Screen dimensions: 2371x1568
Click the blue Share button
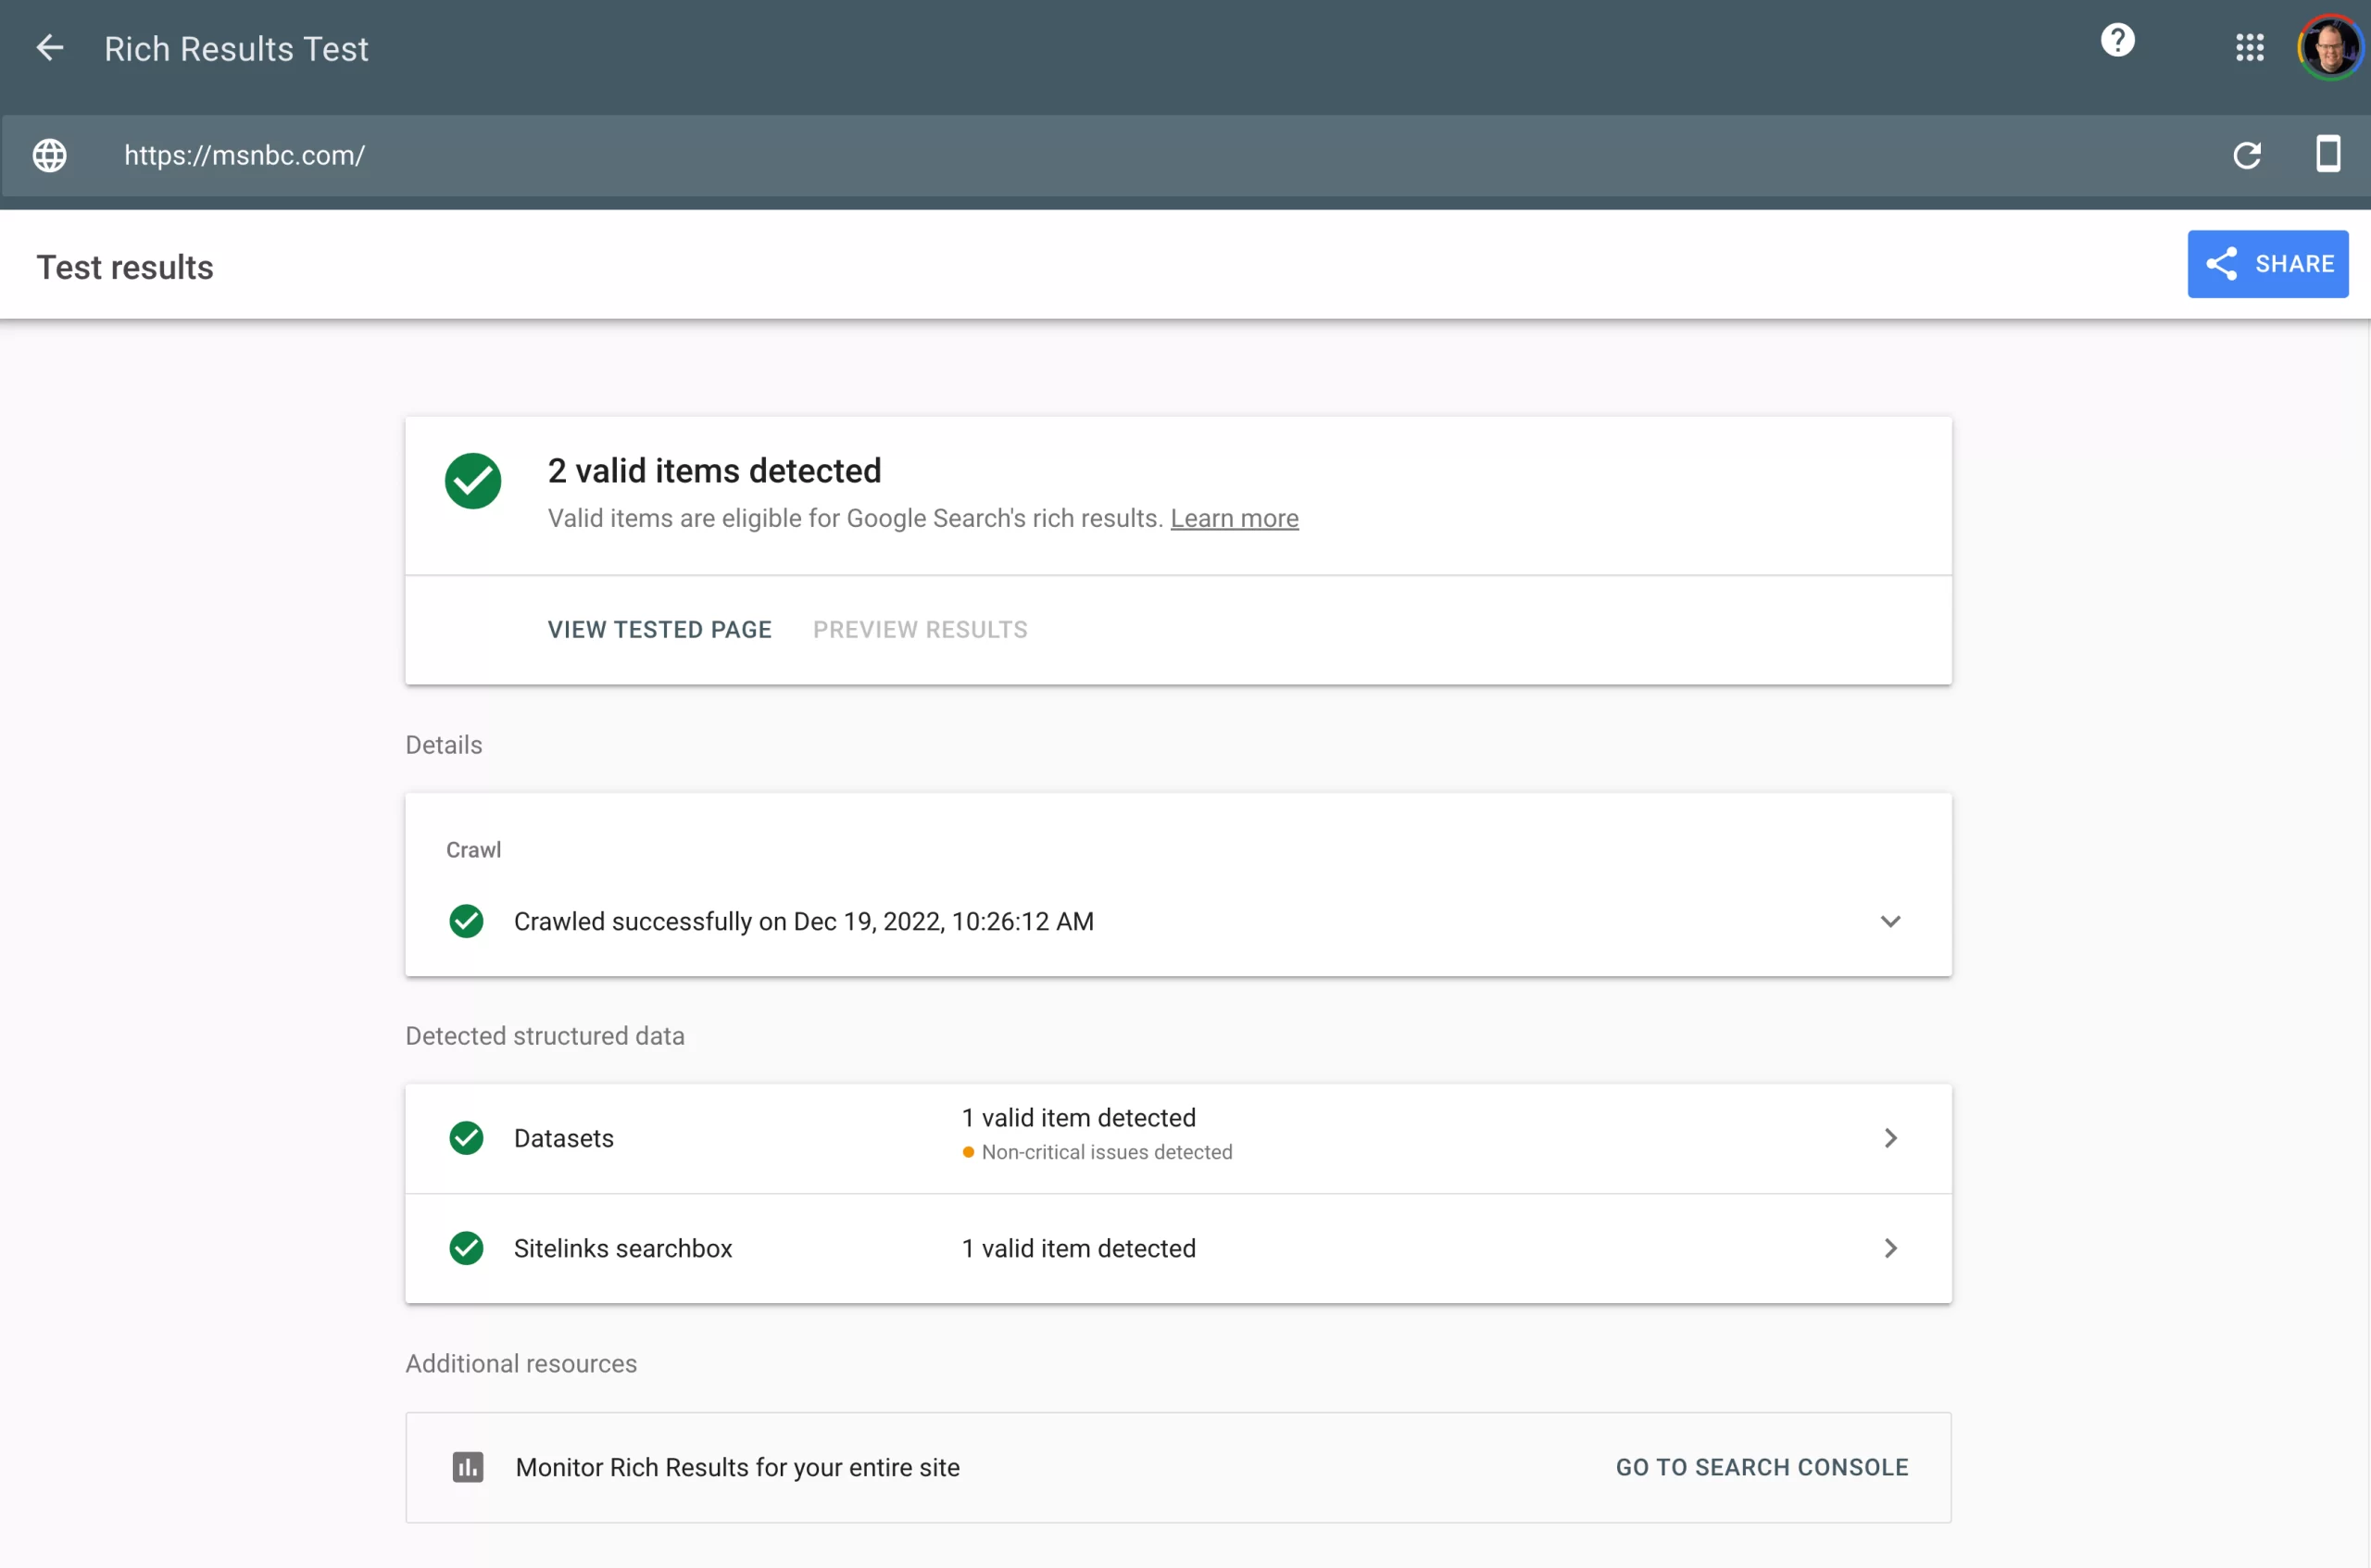(x=2267, y=264)
